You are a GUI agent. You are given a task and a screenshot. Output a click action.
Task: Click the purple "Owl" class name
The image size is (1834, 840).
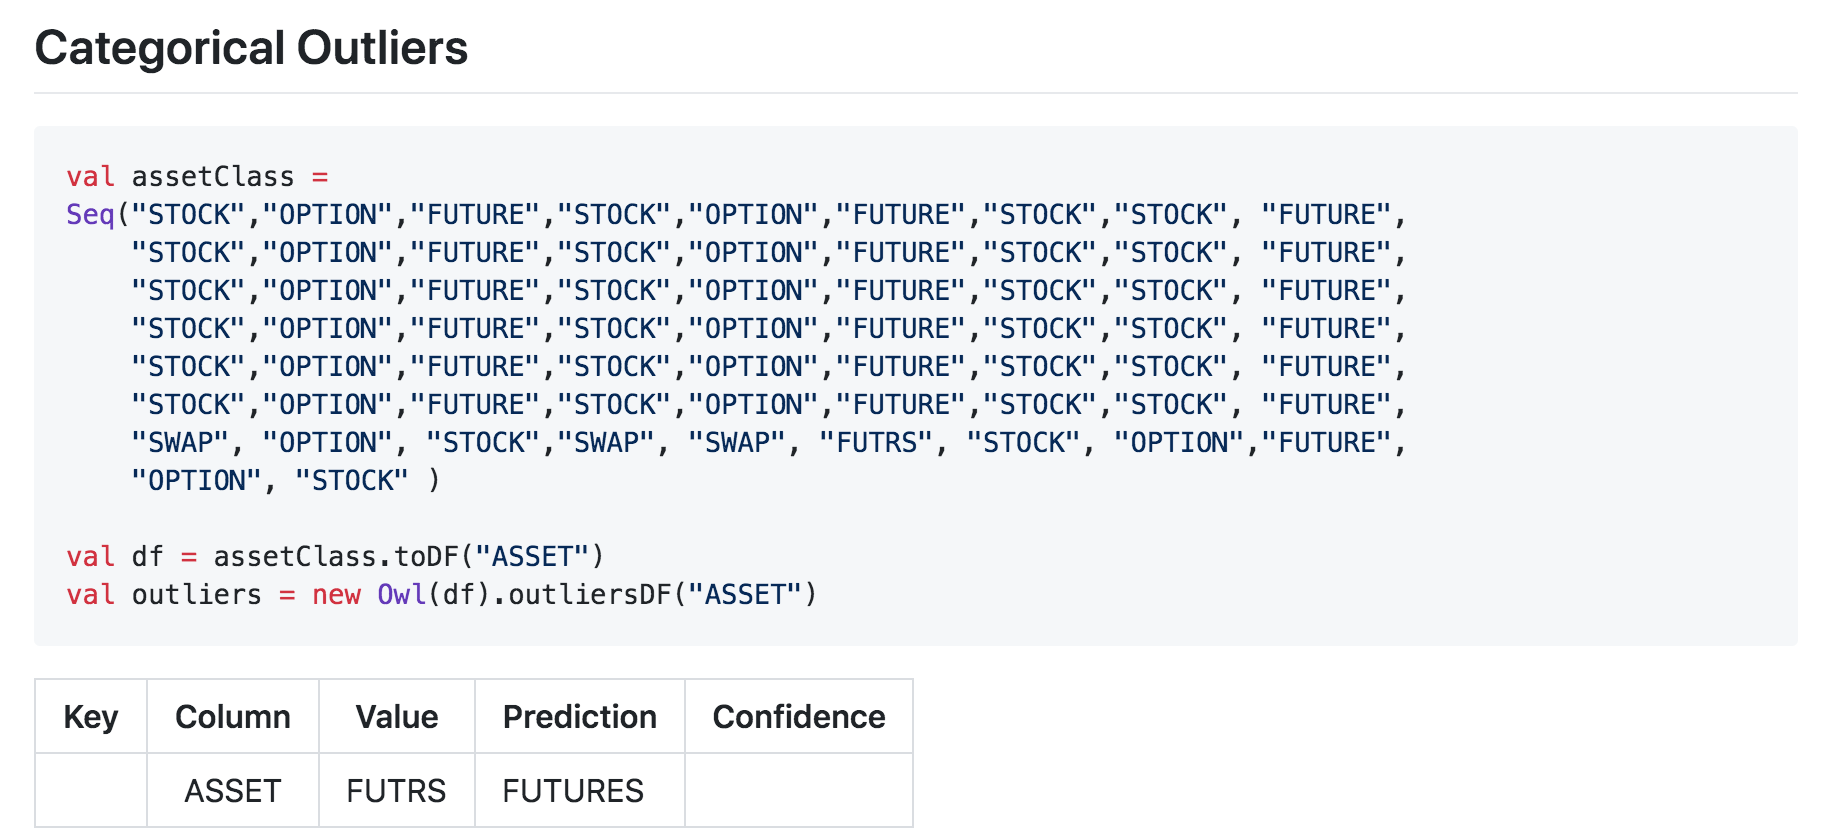(402, 595)
